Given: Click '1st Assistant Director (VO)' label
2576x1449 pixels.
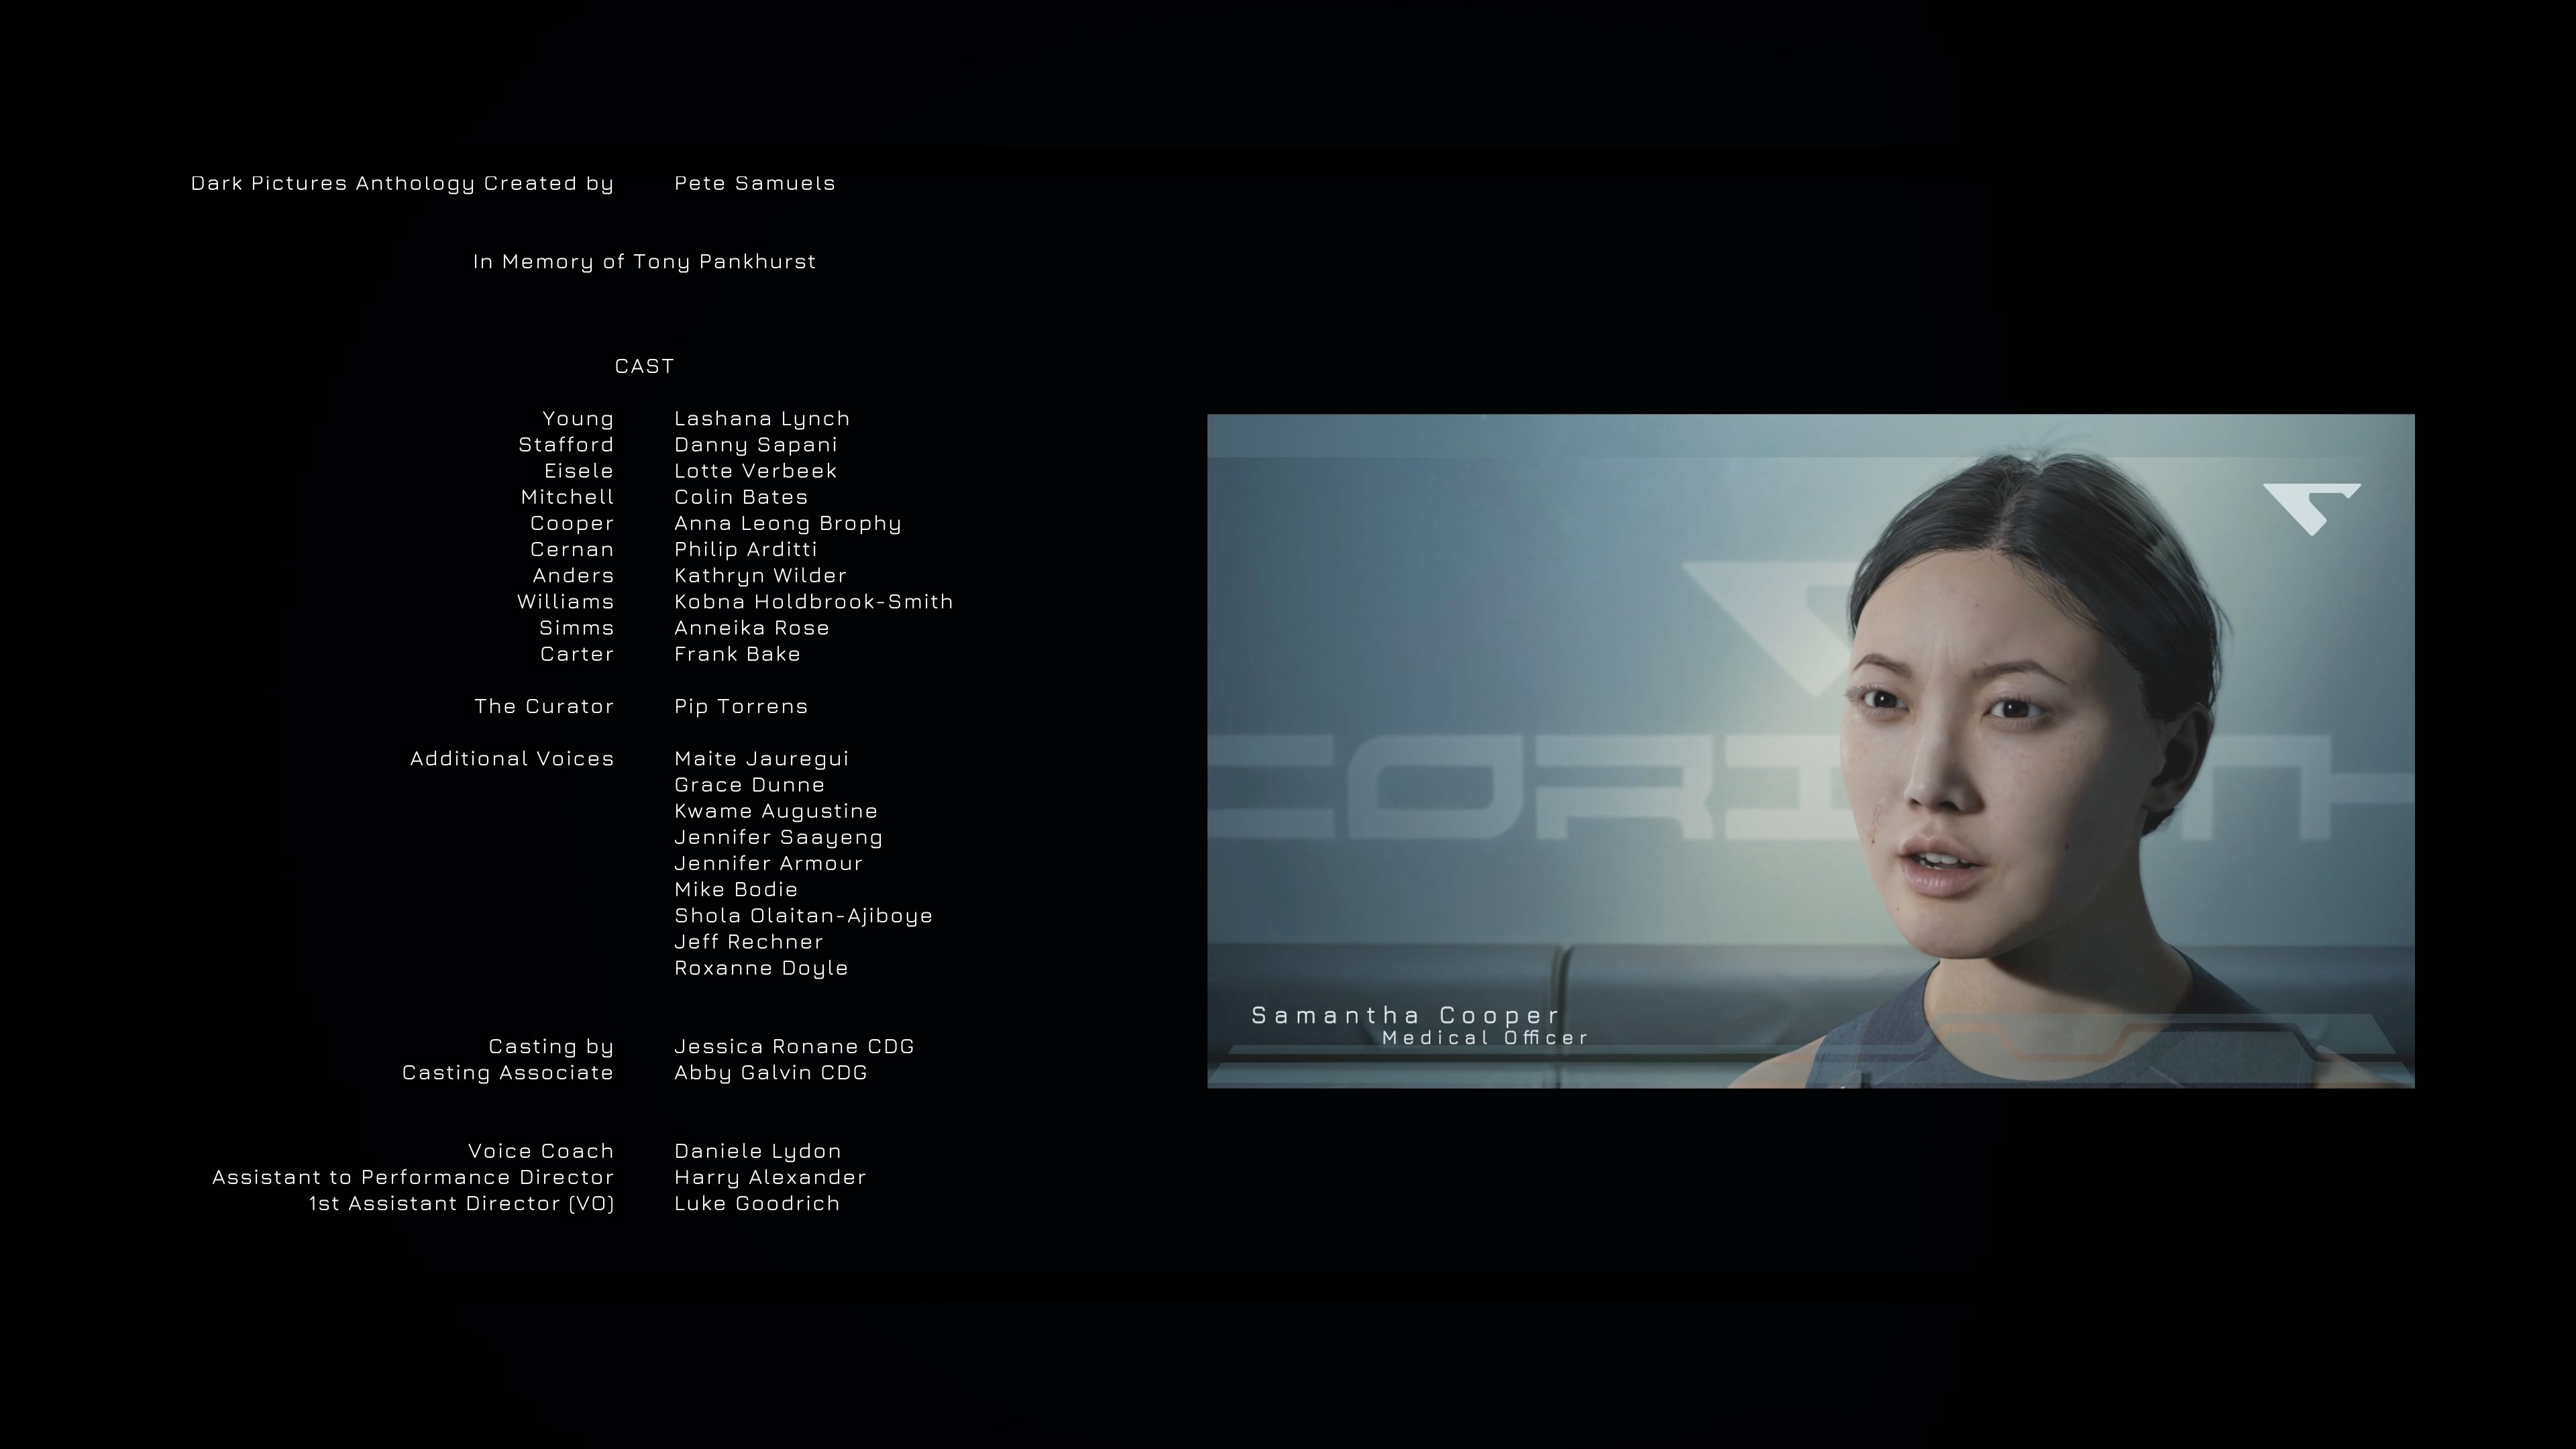Looking at the screenshot, I should pos(461,1204).
